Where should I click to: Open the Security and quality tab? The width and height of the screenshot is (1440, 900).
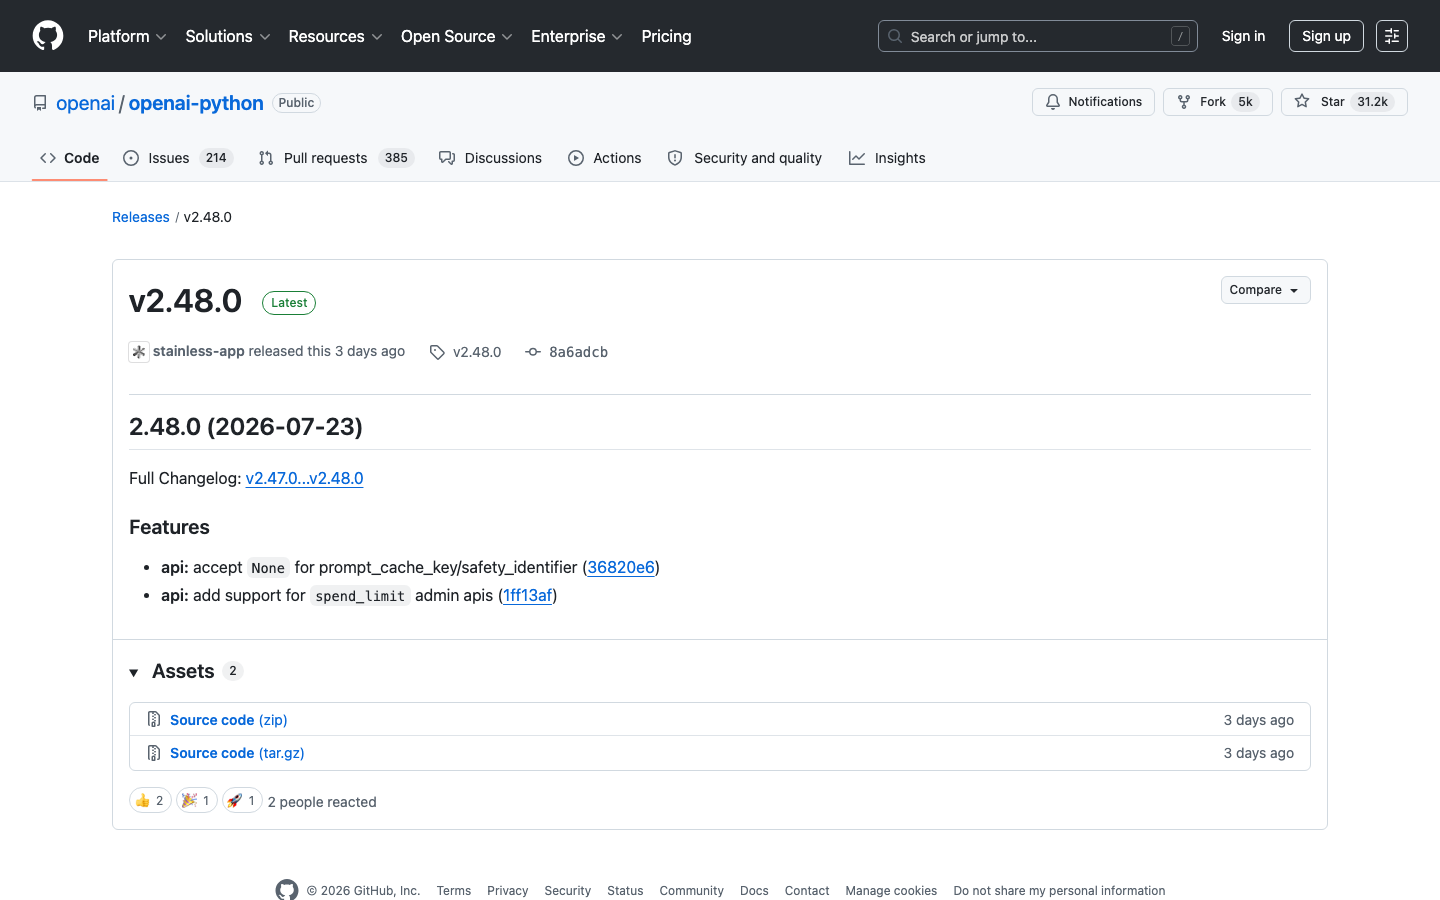(x=744, y=158)
